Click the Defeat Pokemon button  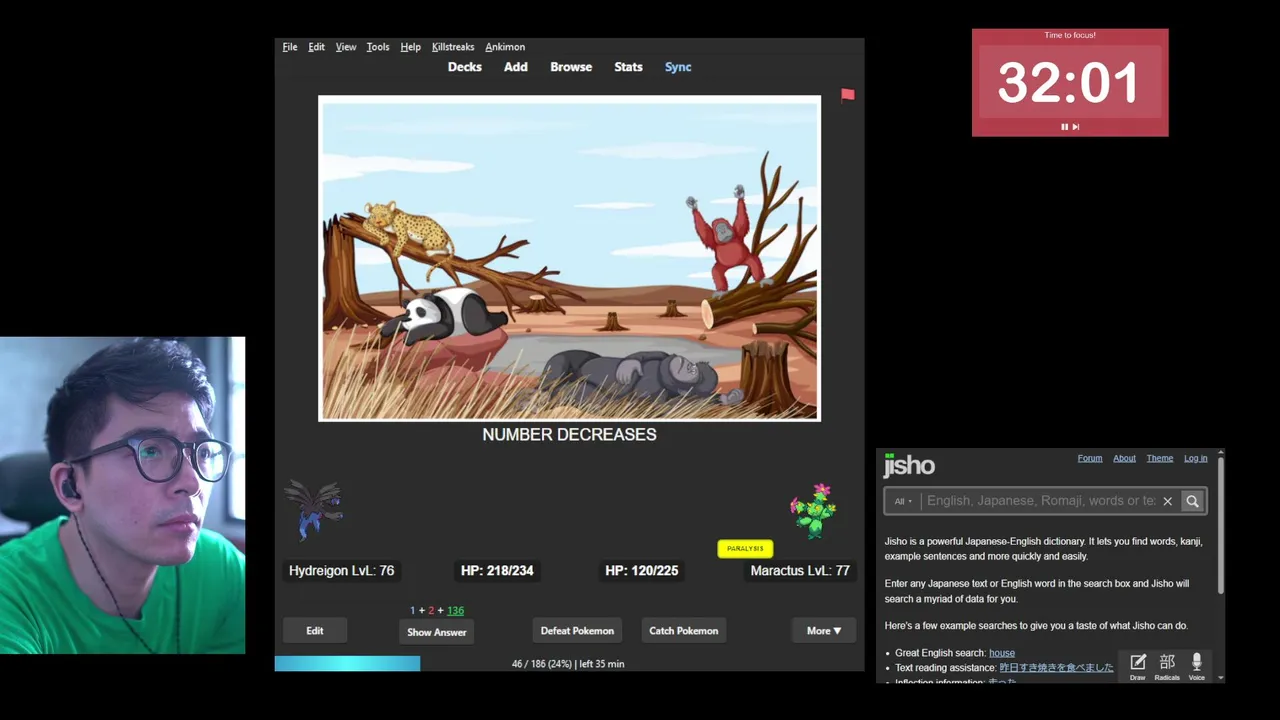[x=577, y=631]
